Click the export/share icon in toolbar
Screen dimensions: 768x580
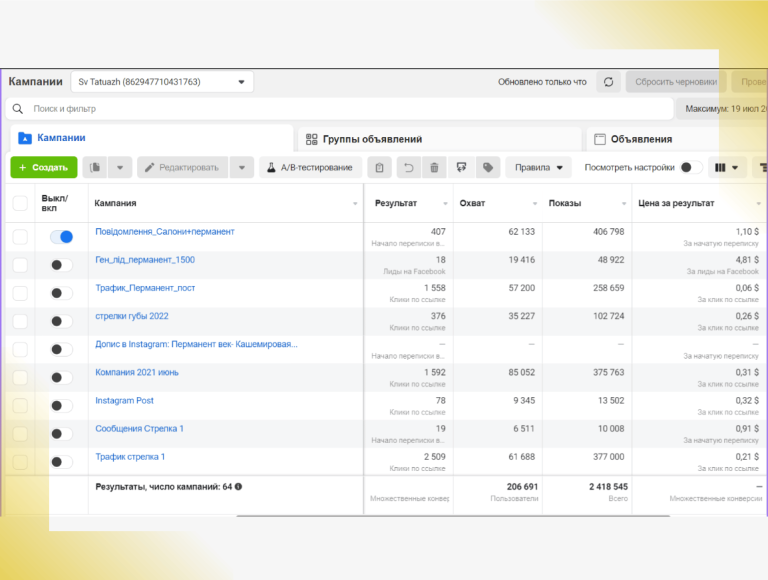point(461,168)
